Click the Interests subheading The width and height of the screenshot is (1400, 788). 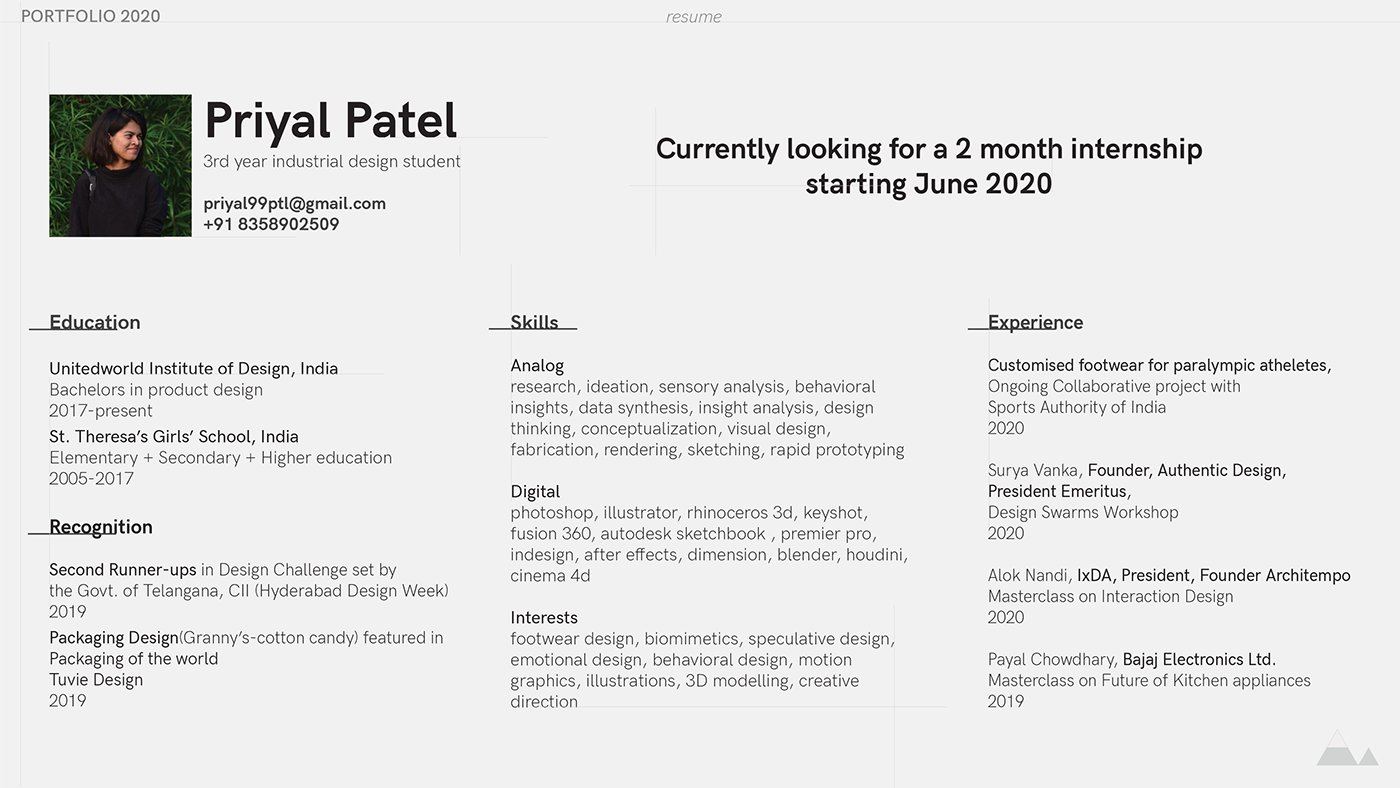pos(544,618)
